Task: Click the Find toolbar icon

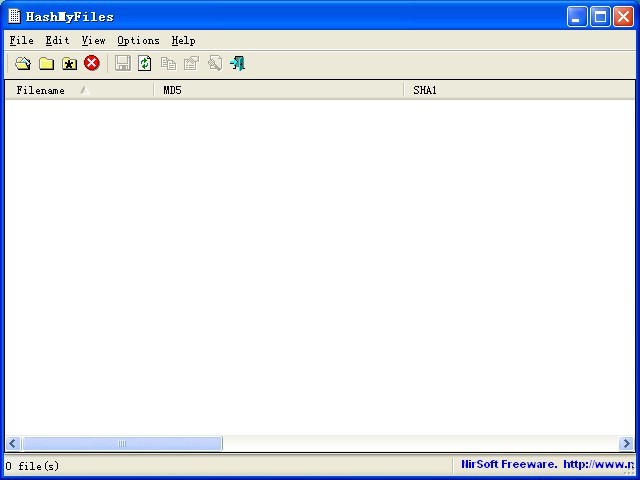Action: pos(214,64)
